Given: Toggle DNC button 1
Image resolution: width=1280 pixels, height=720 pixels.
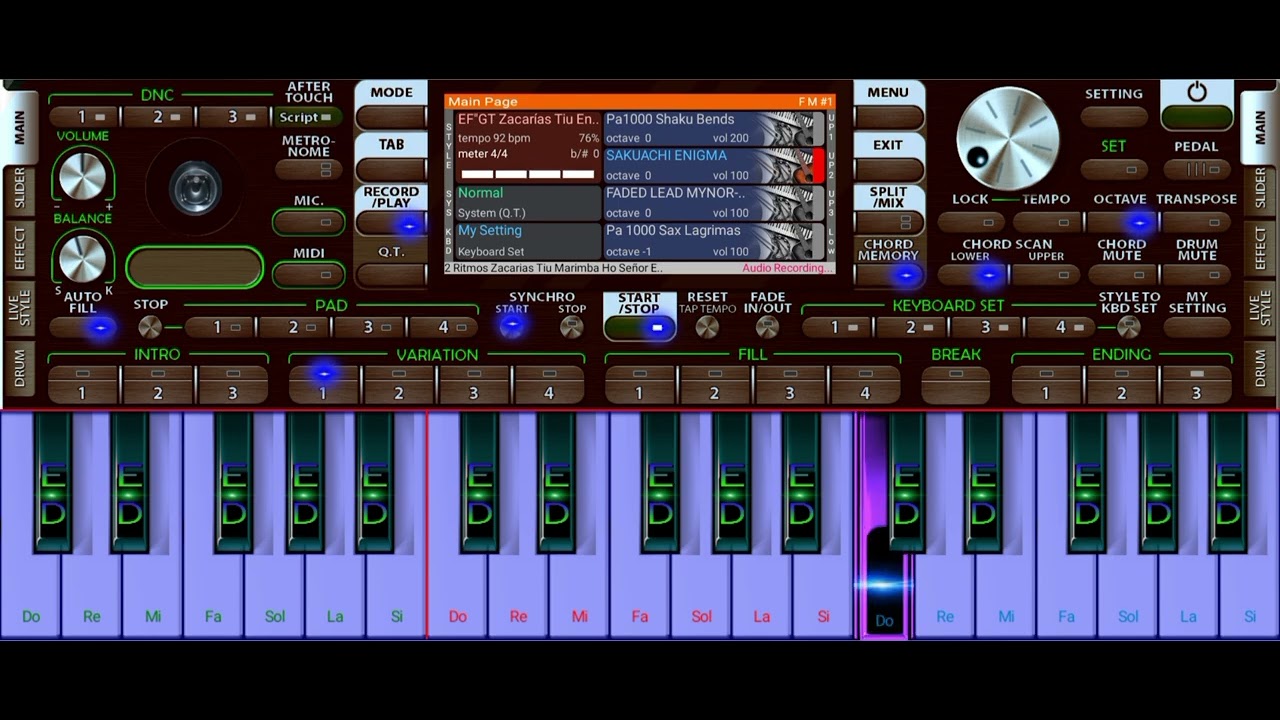Looking at the screenshot, I should tap(84, 117).
